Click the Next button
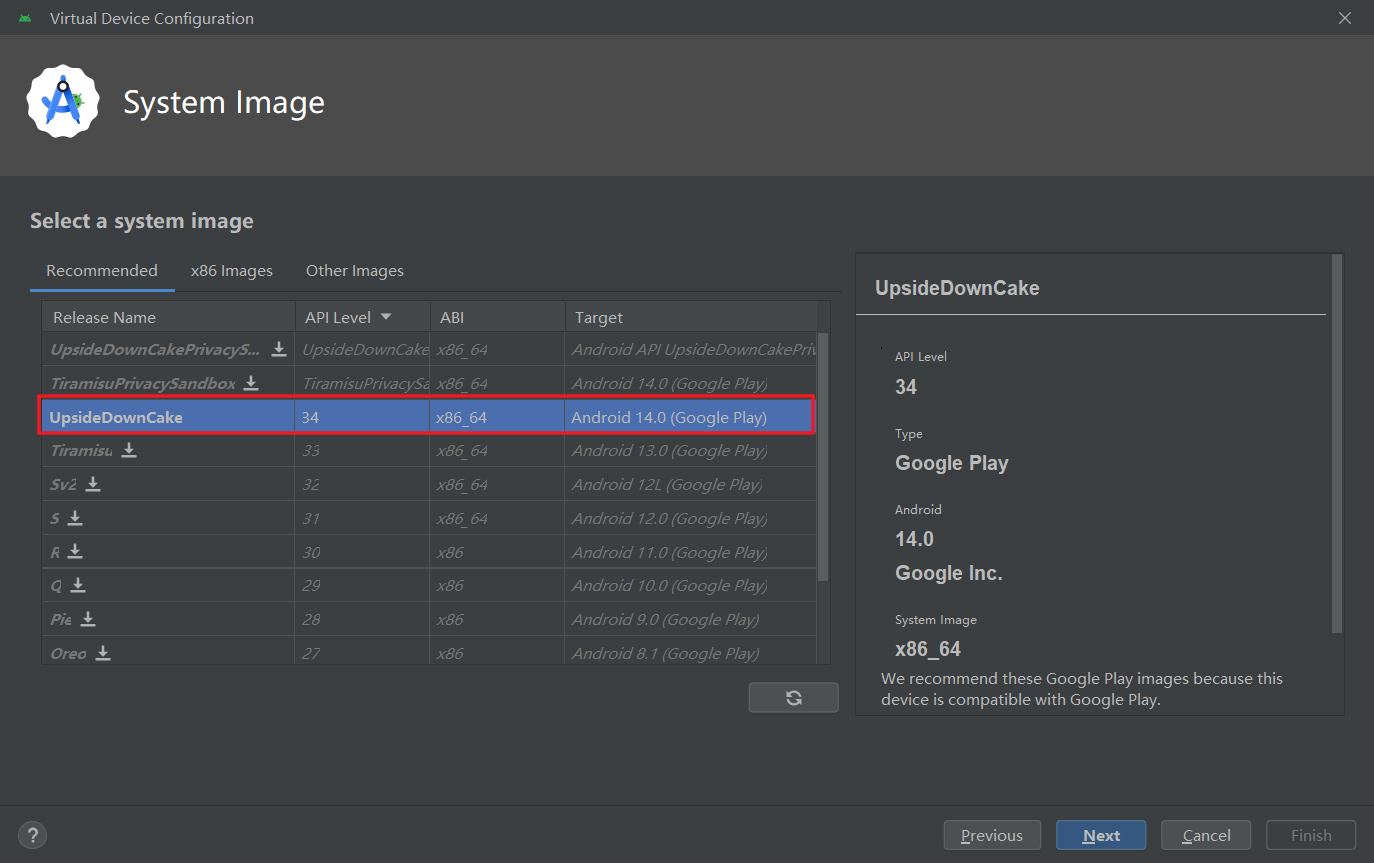Image resolution: width=1374 pixels, height=863 pixels. 1101,835
